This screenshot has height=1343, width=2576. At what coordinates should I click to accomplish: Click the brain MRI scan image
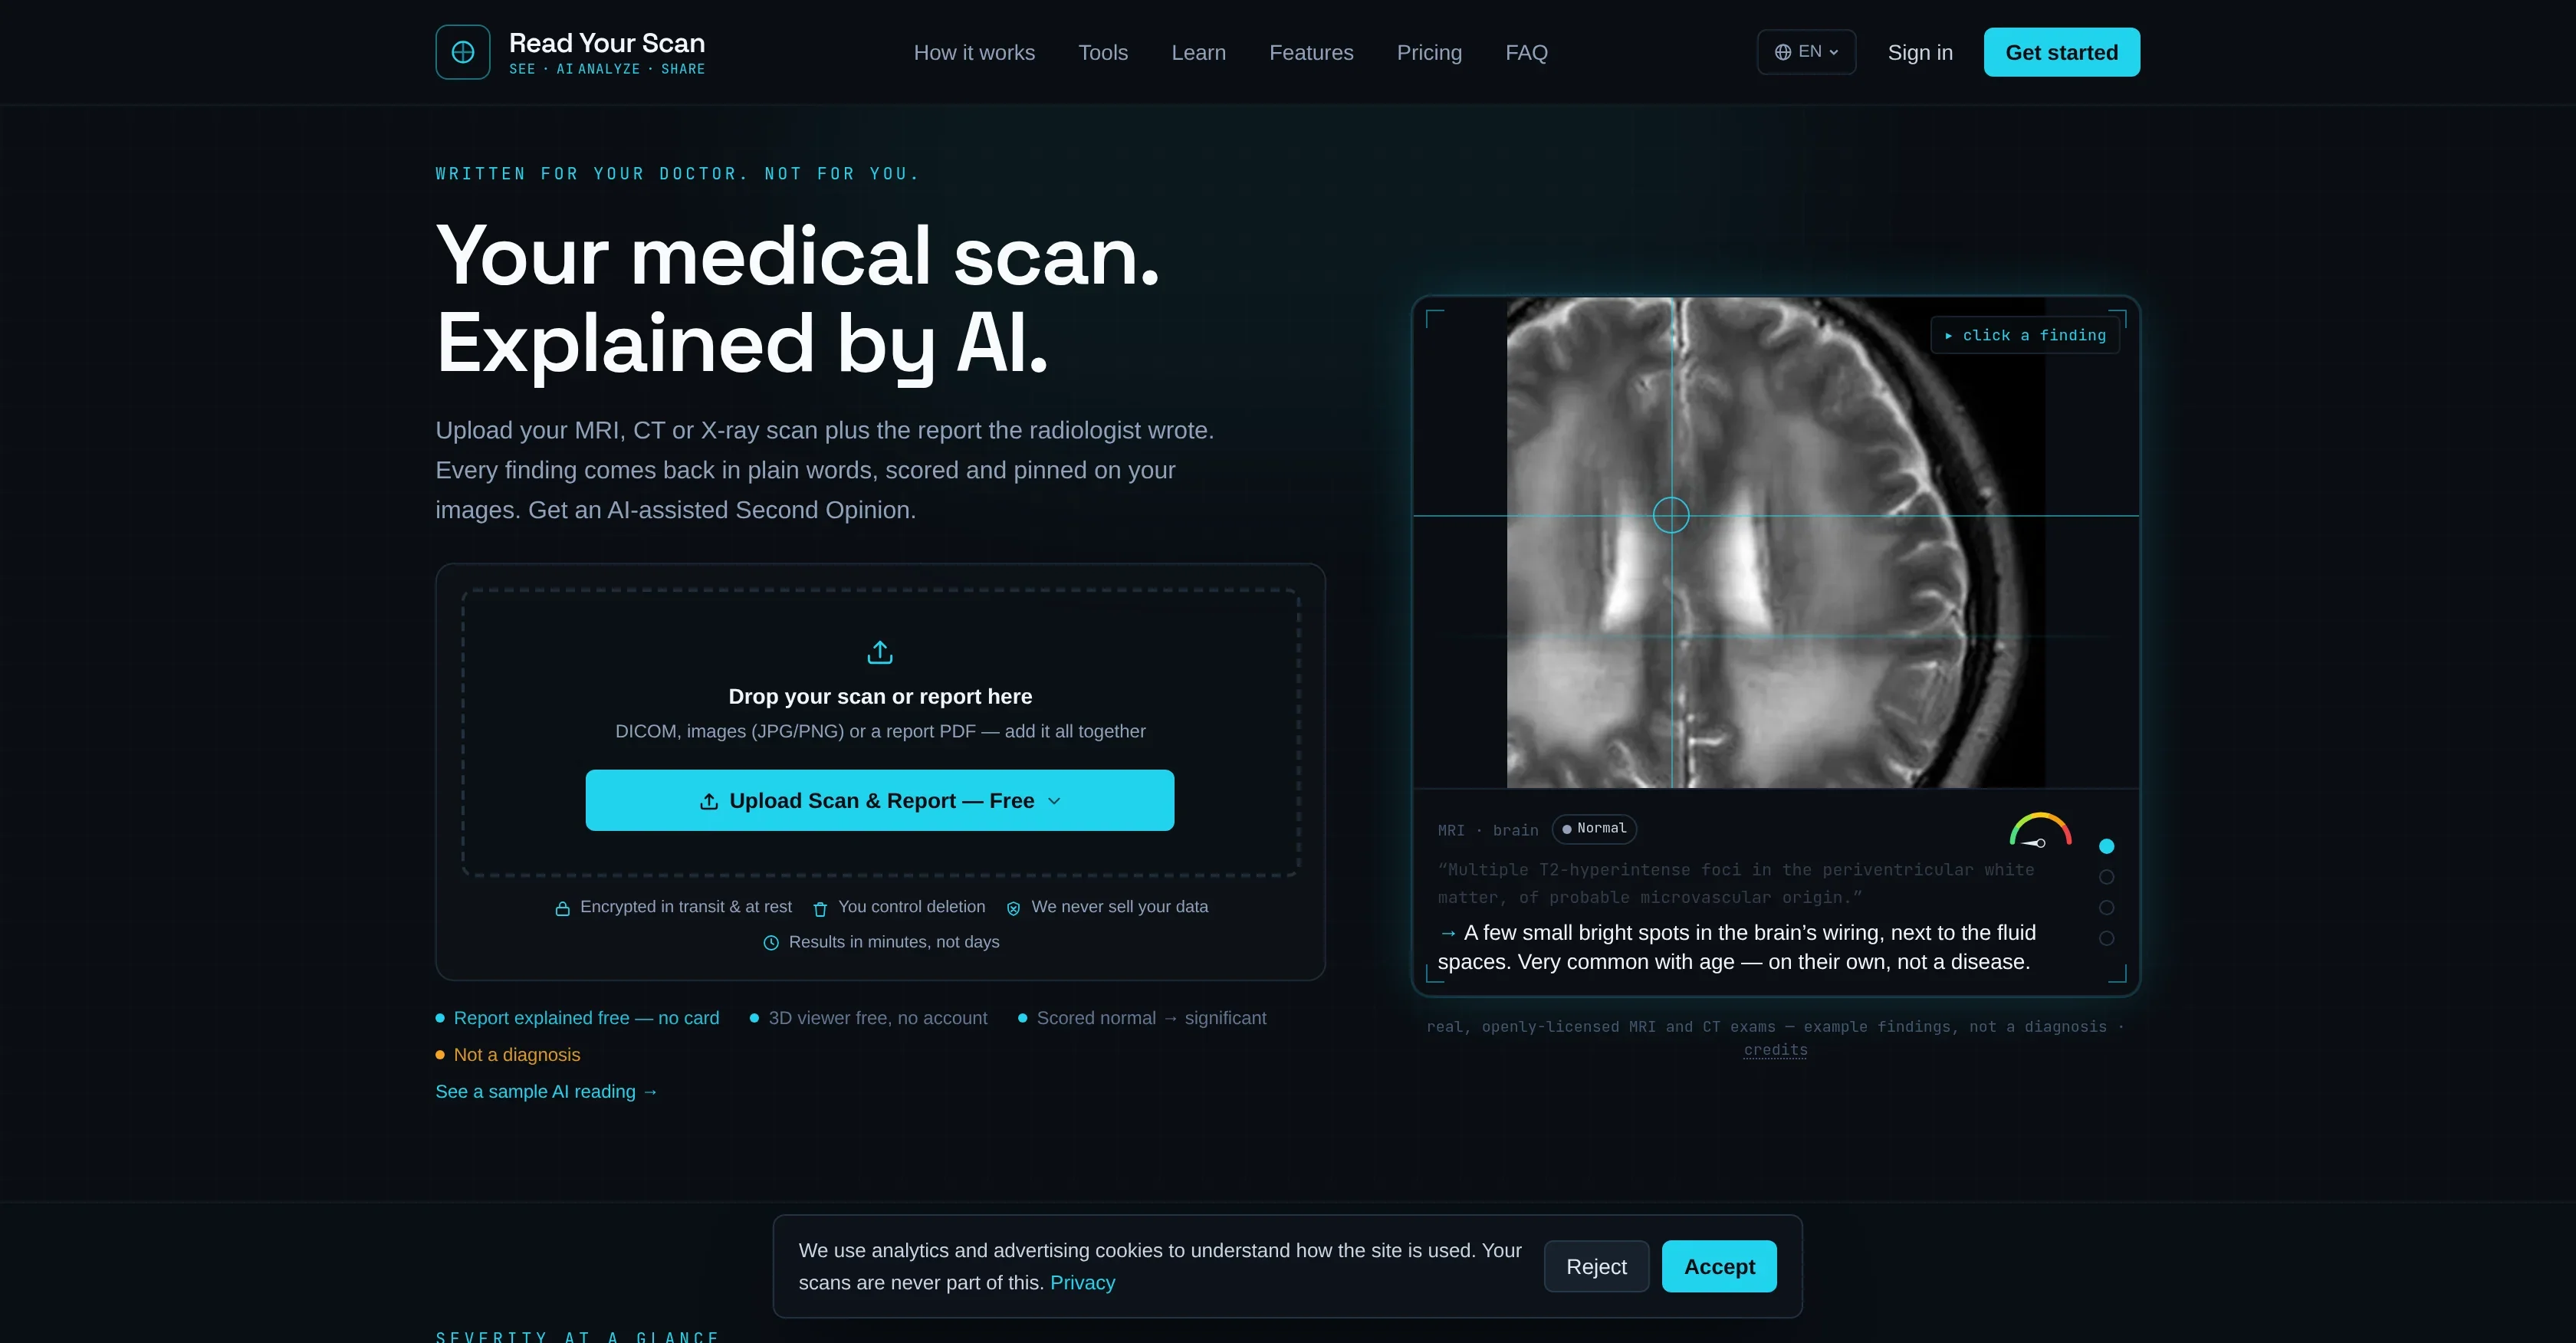tap(1775, 542)
